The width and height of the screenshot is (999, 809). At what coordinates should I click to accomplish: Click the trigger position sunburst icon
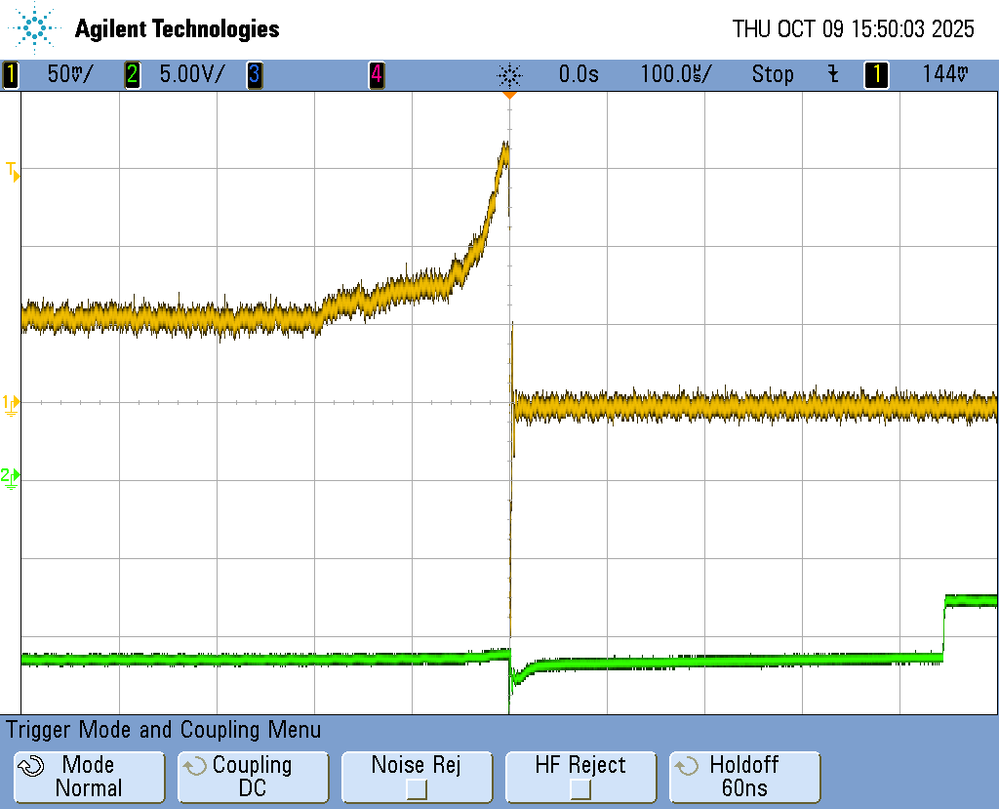point(510,75)
